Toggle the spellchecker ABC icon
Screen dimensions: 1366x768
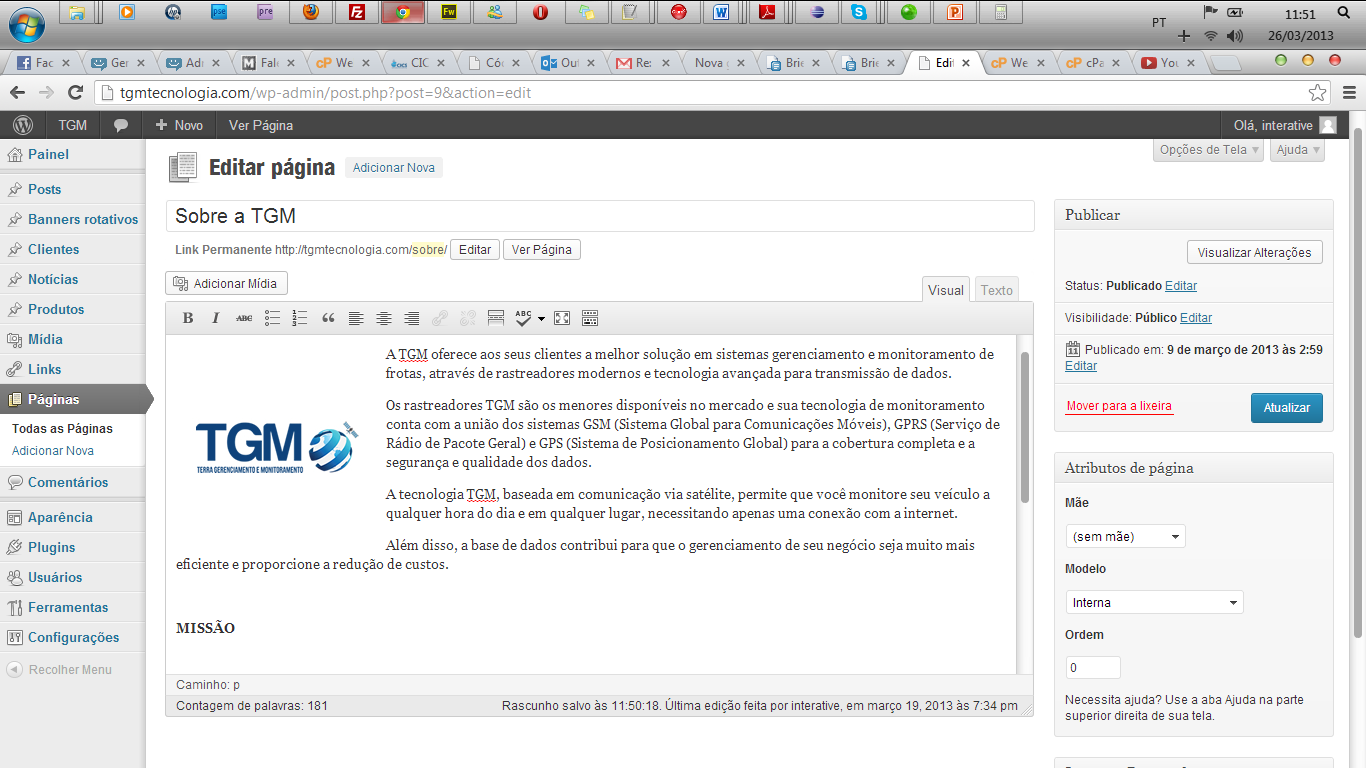pyautogui.click(x=524, y=318)
